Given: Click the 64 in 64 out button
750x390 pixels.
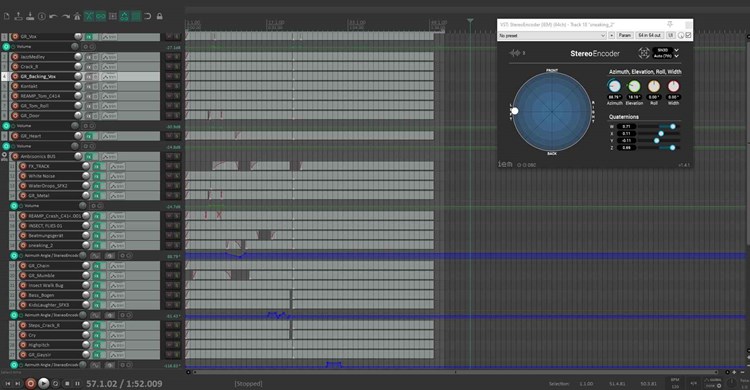Looking at the screenshot, I should tap(649, 35).
